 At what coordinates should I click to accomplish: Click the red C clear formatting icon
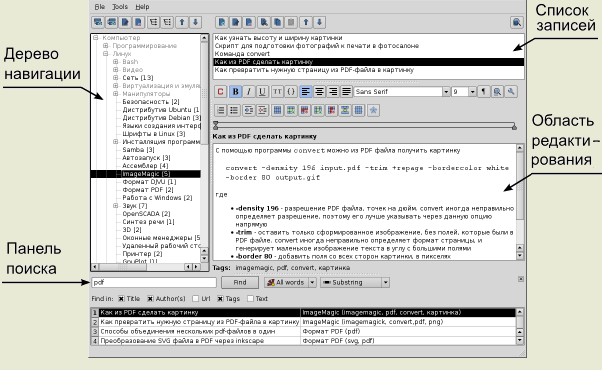point(220,91)
